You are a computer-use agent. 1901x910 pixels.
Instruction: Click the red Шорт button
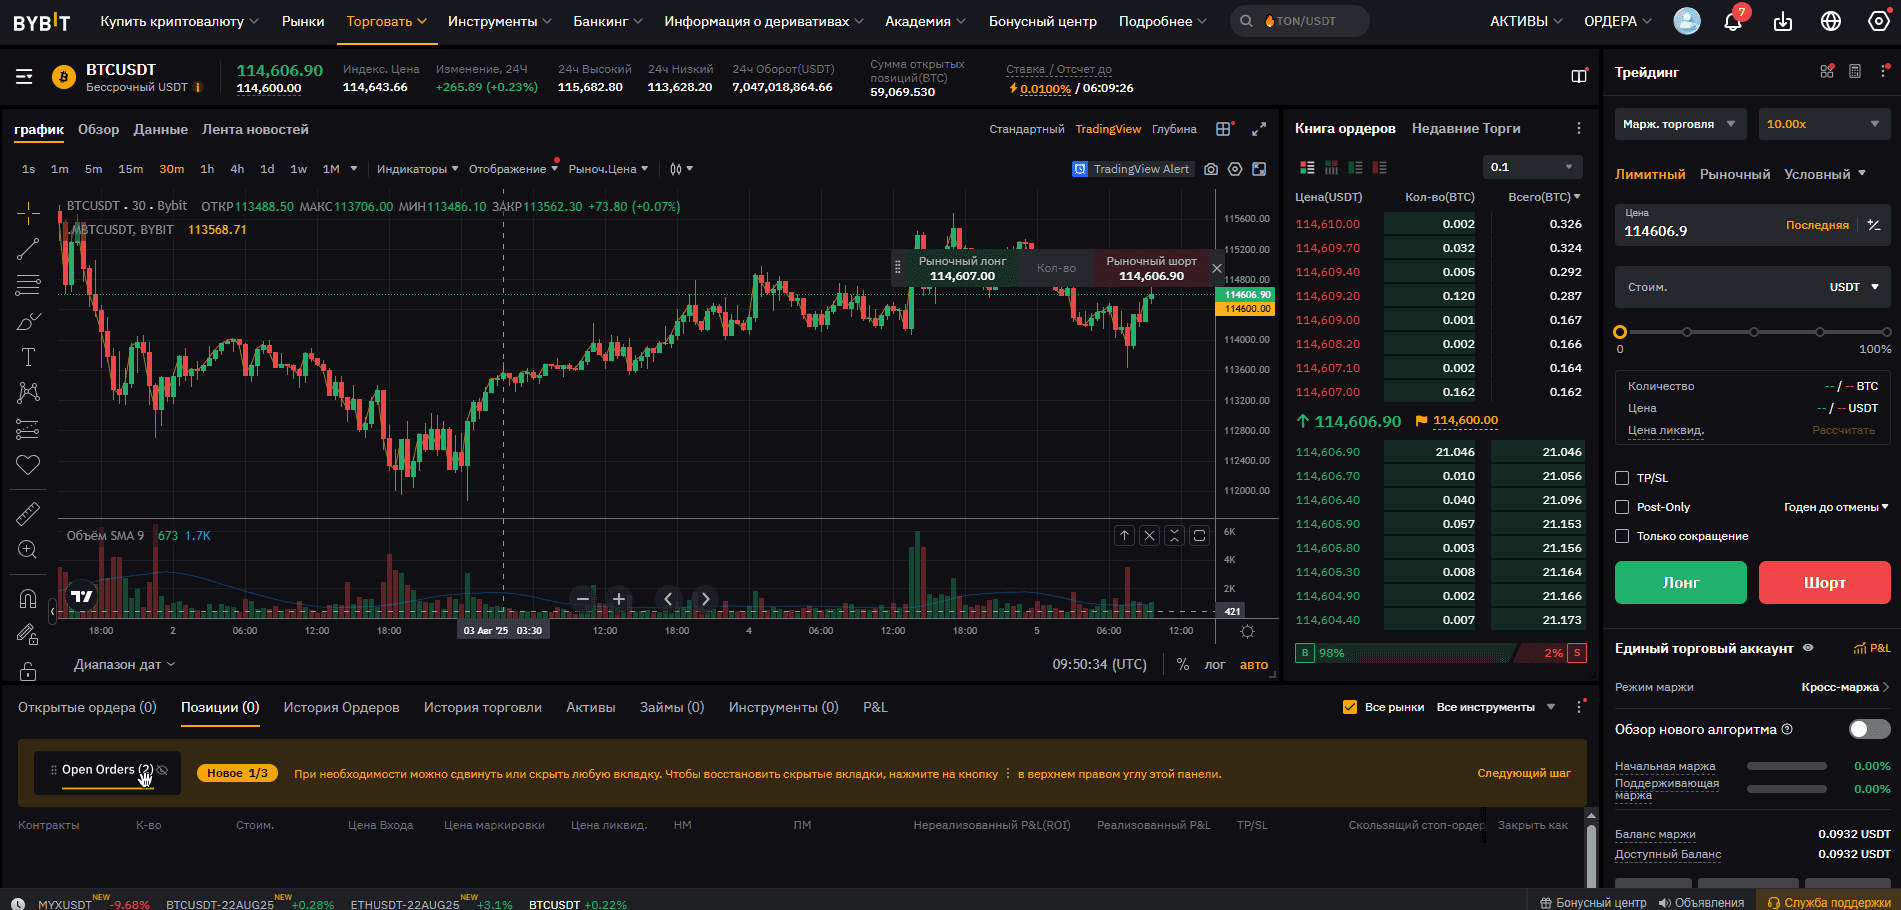pyautogui.click(x=1825, y=582)
